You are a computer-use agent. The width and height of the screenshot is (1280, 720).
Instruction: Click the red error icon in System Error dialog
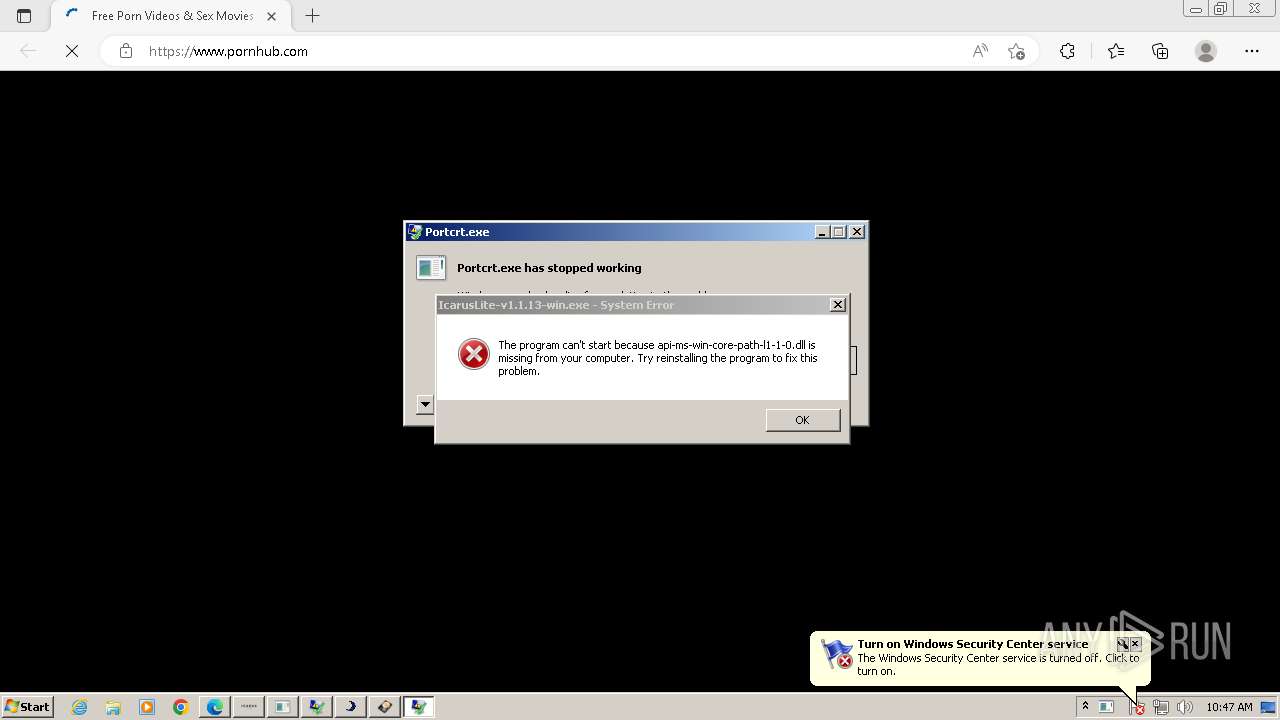pos(473,354)
